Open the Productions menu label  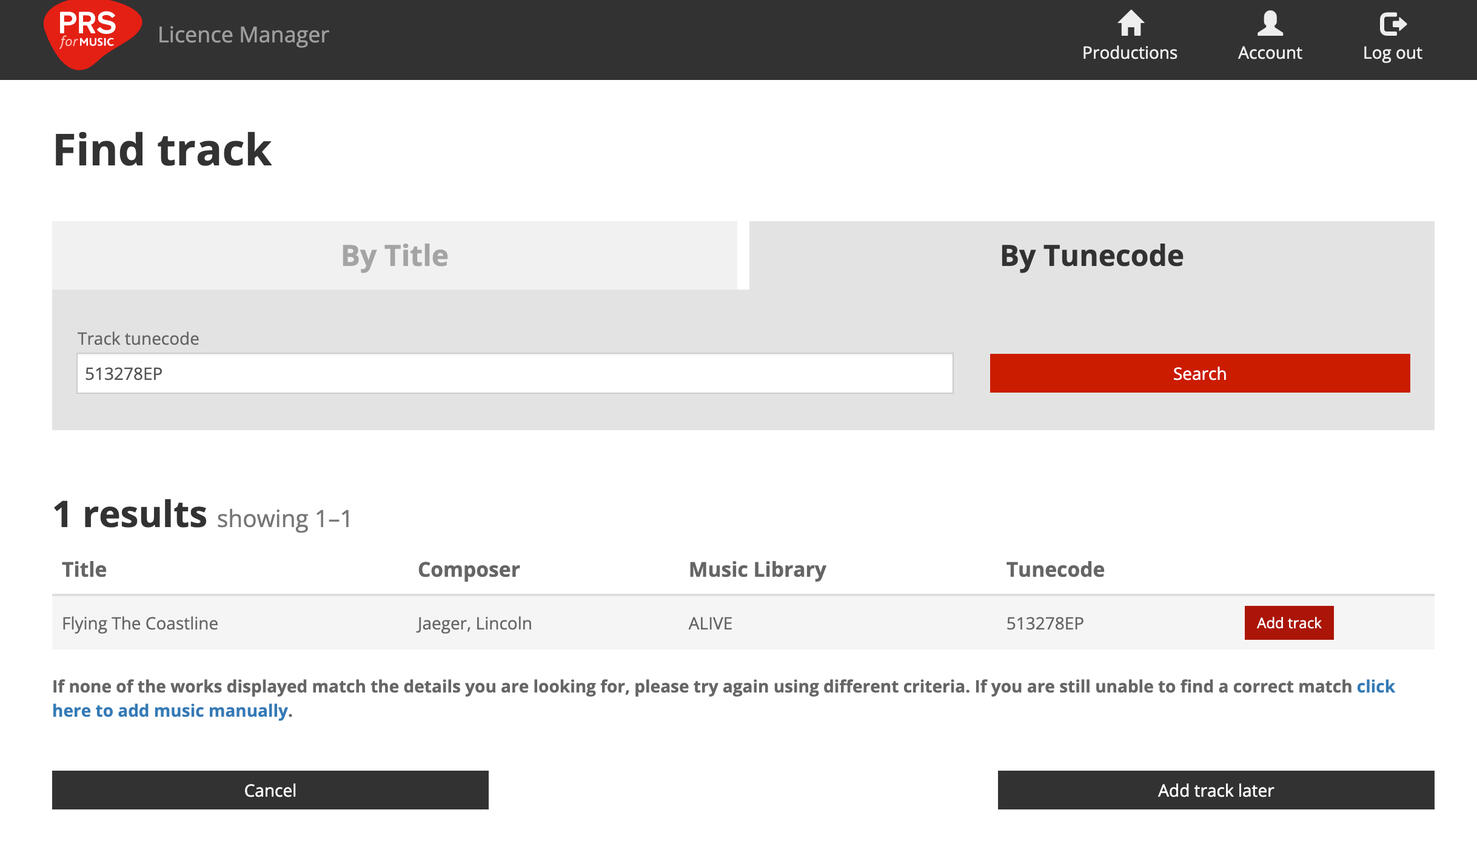click(x=1129, y=53)
